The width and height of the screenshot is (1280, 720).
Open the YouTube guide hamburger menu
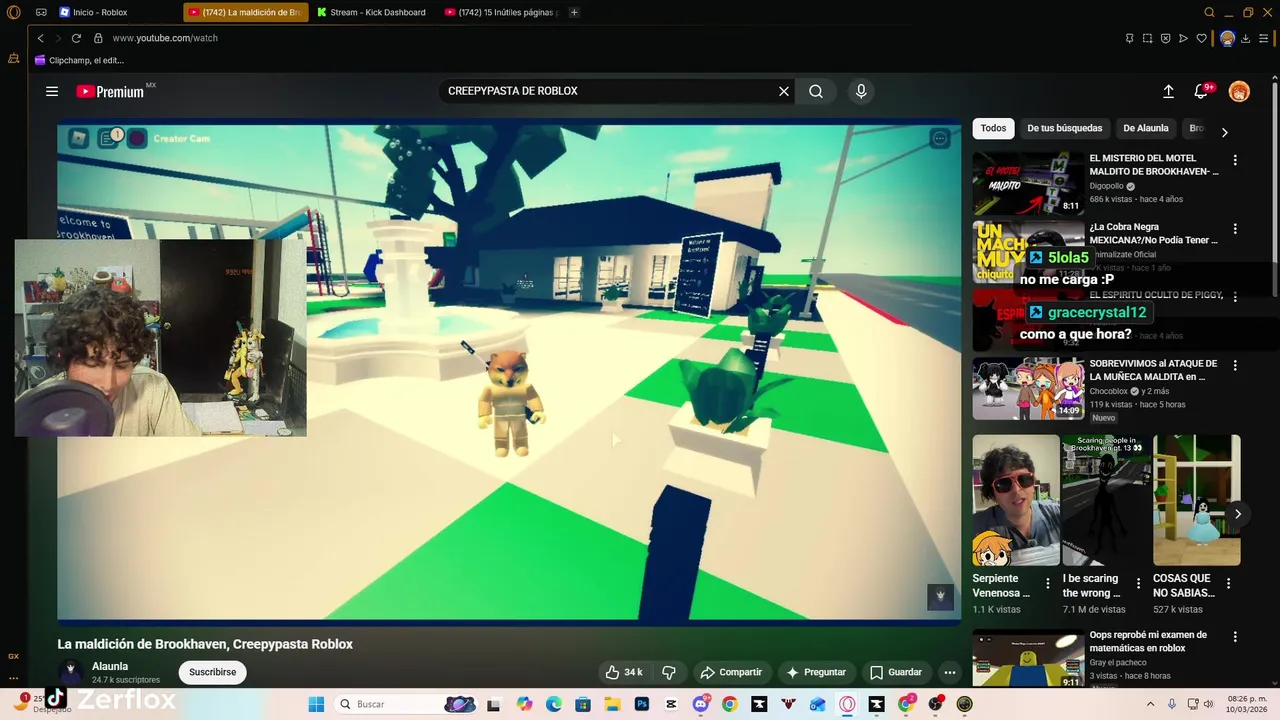(52, 91)
